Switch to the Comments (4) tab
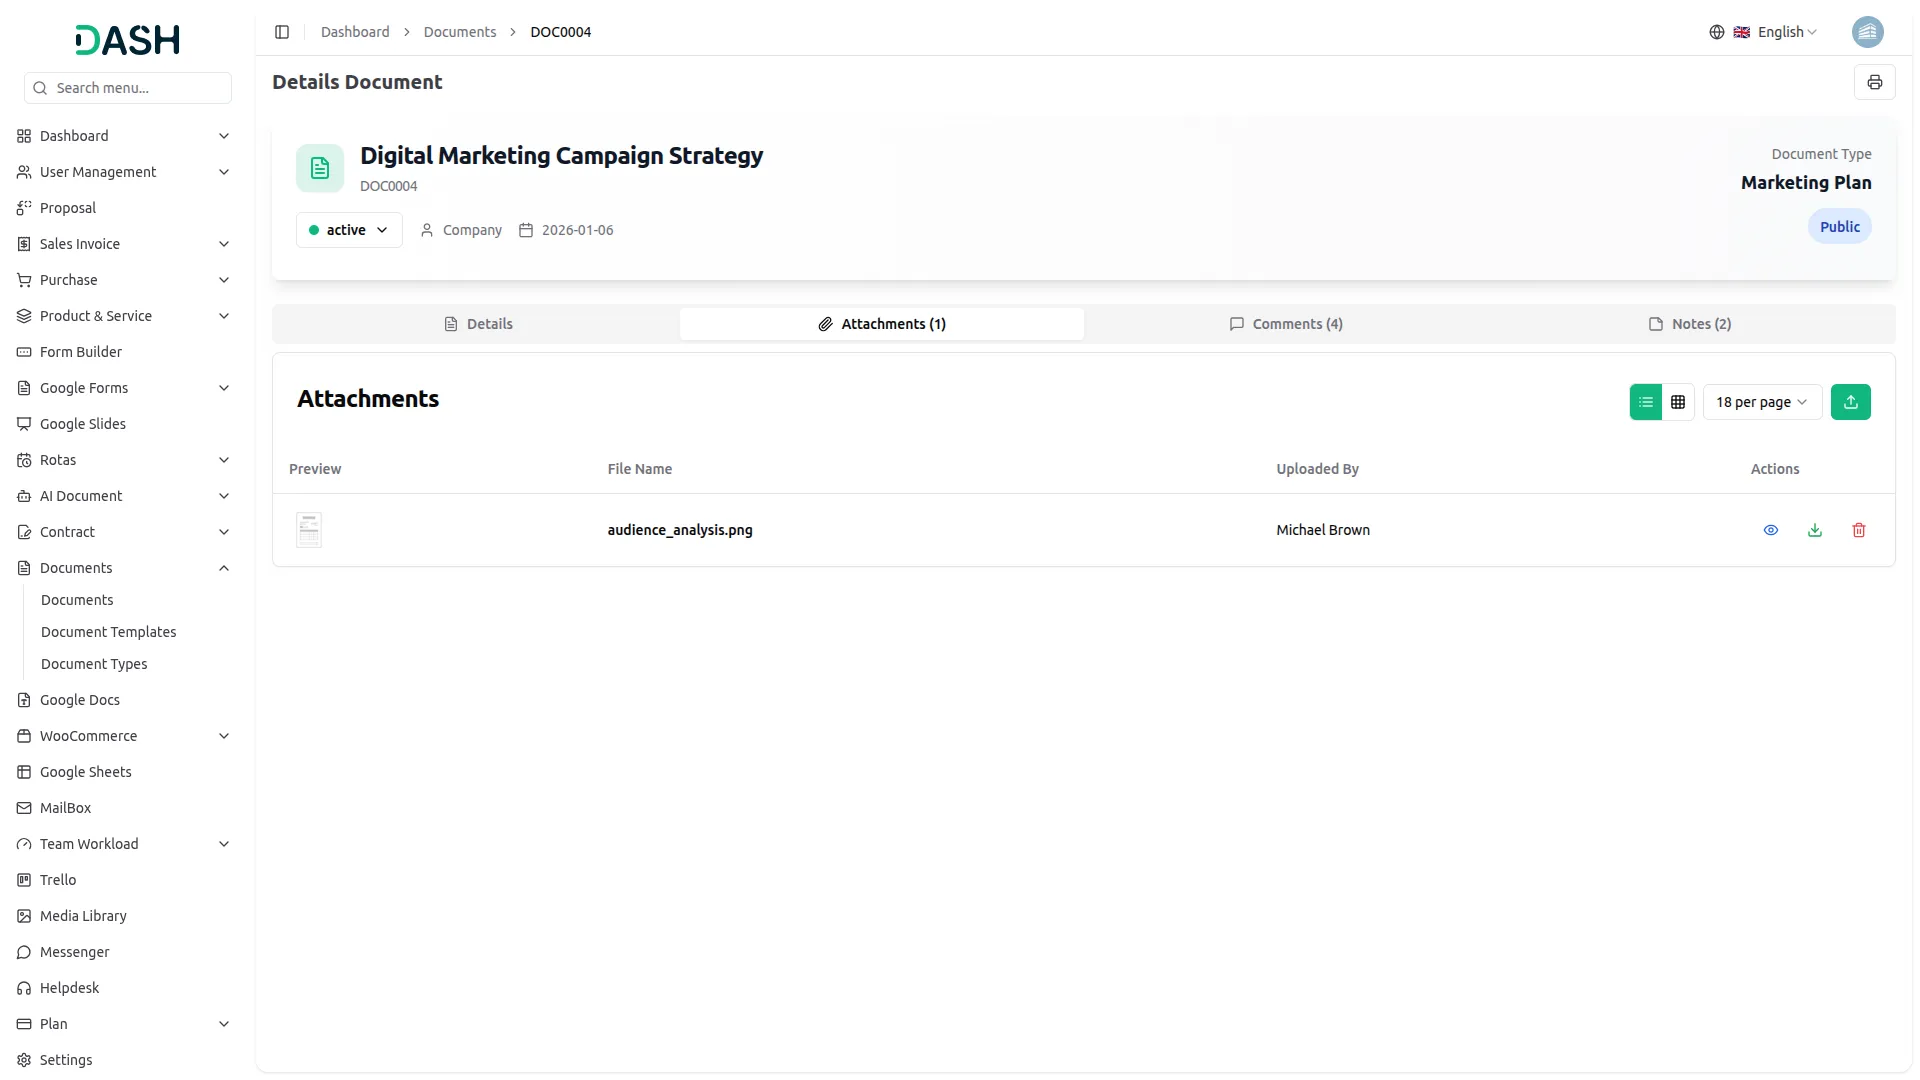 1286,323
